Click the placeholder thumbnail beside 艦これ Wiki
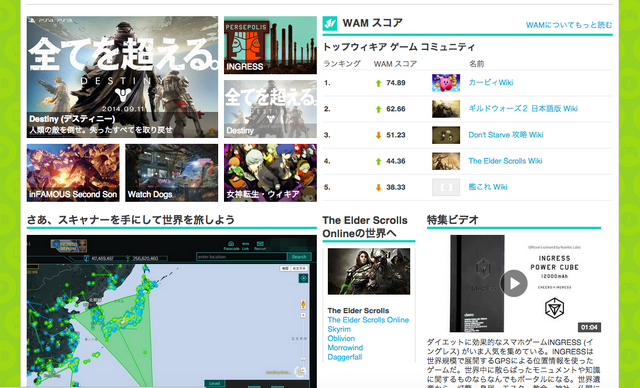The width and height of the screenshot is (640, 388). (x=446, y=187)
